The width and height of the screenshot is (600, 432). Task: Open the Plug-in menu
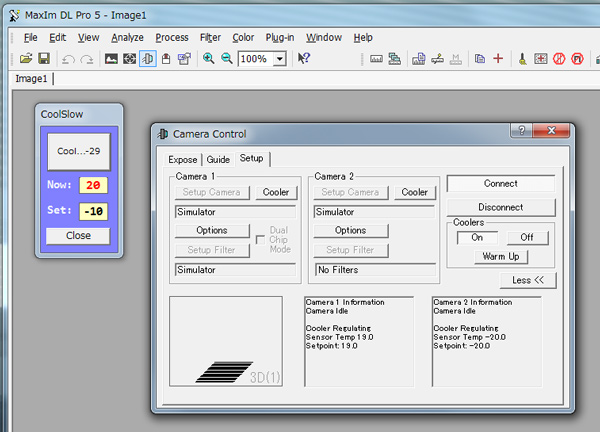(280, 37)
